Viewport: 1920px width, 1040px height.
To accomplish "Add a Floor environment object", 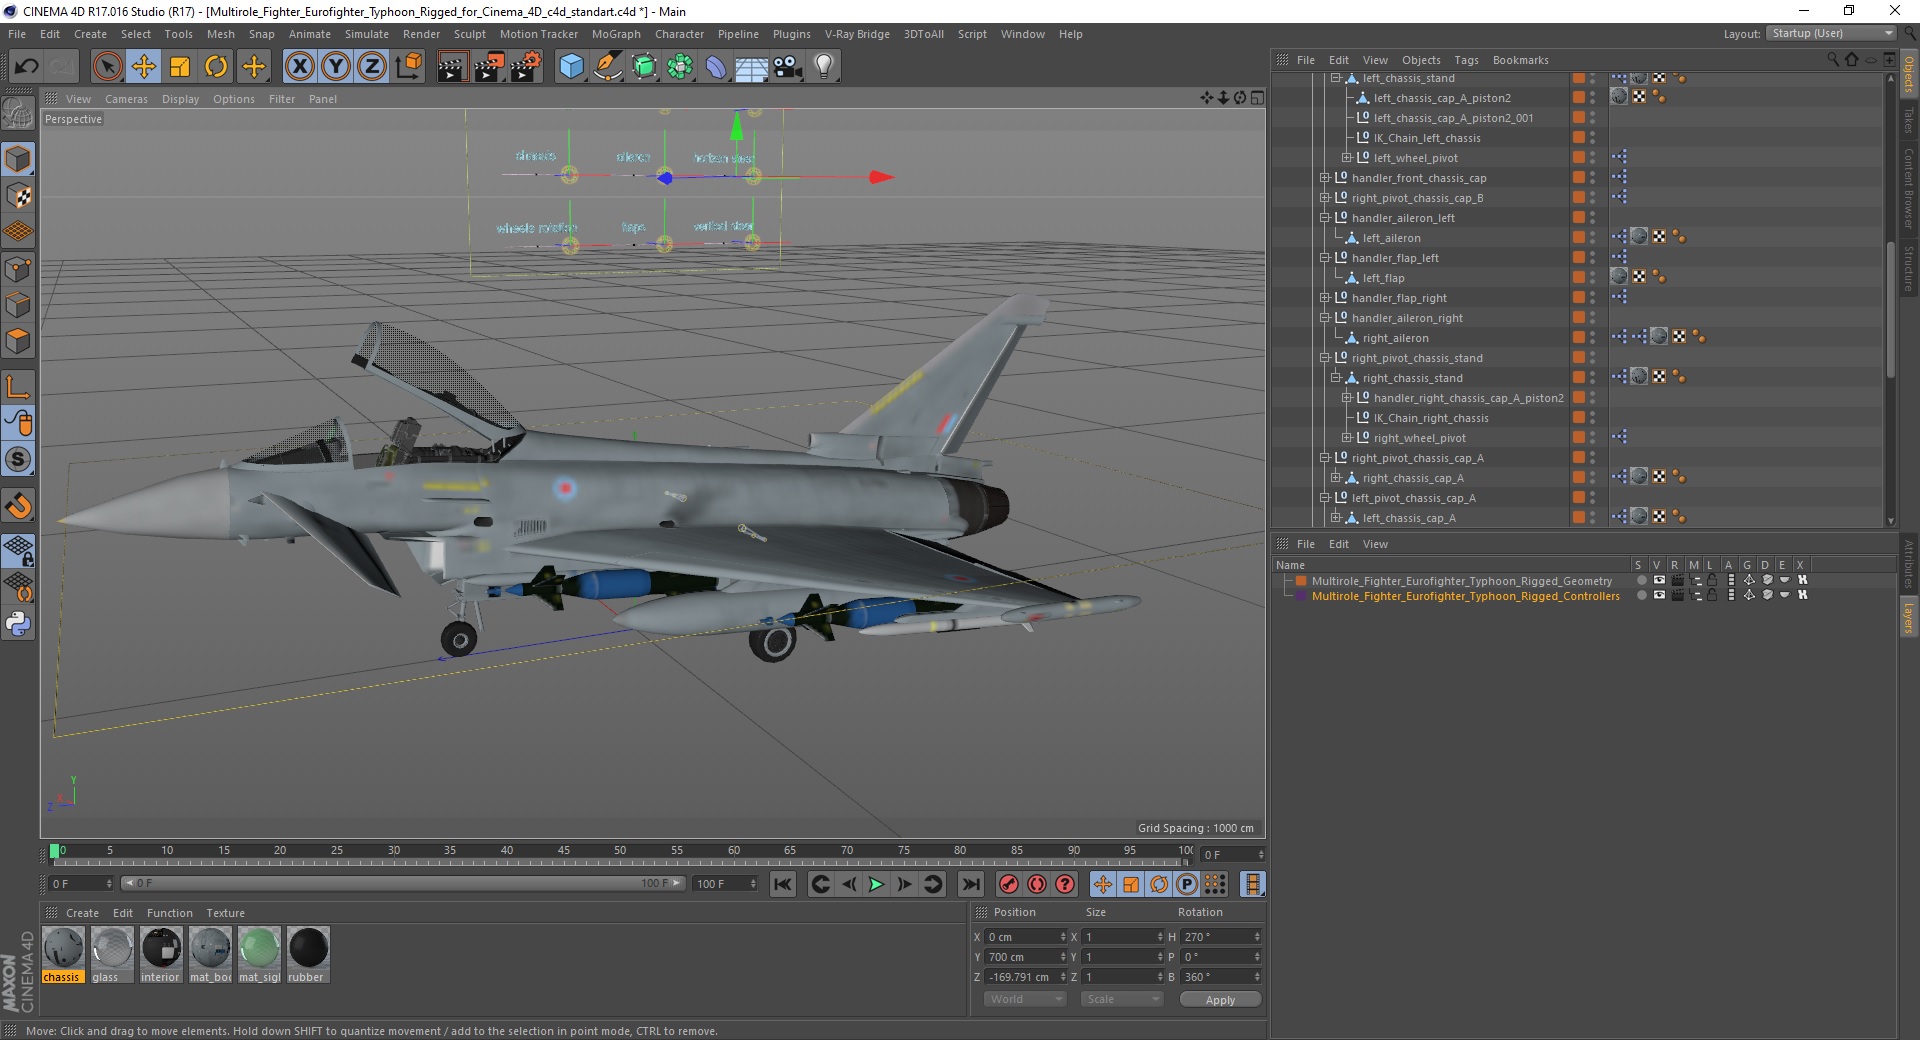I will point(752,67).
